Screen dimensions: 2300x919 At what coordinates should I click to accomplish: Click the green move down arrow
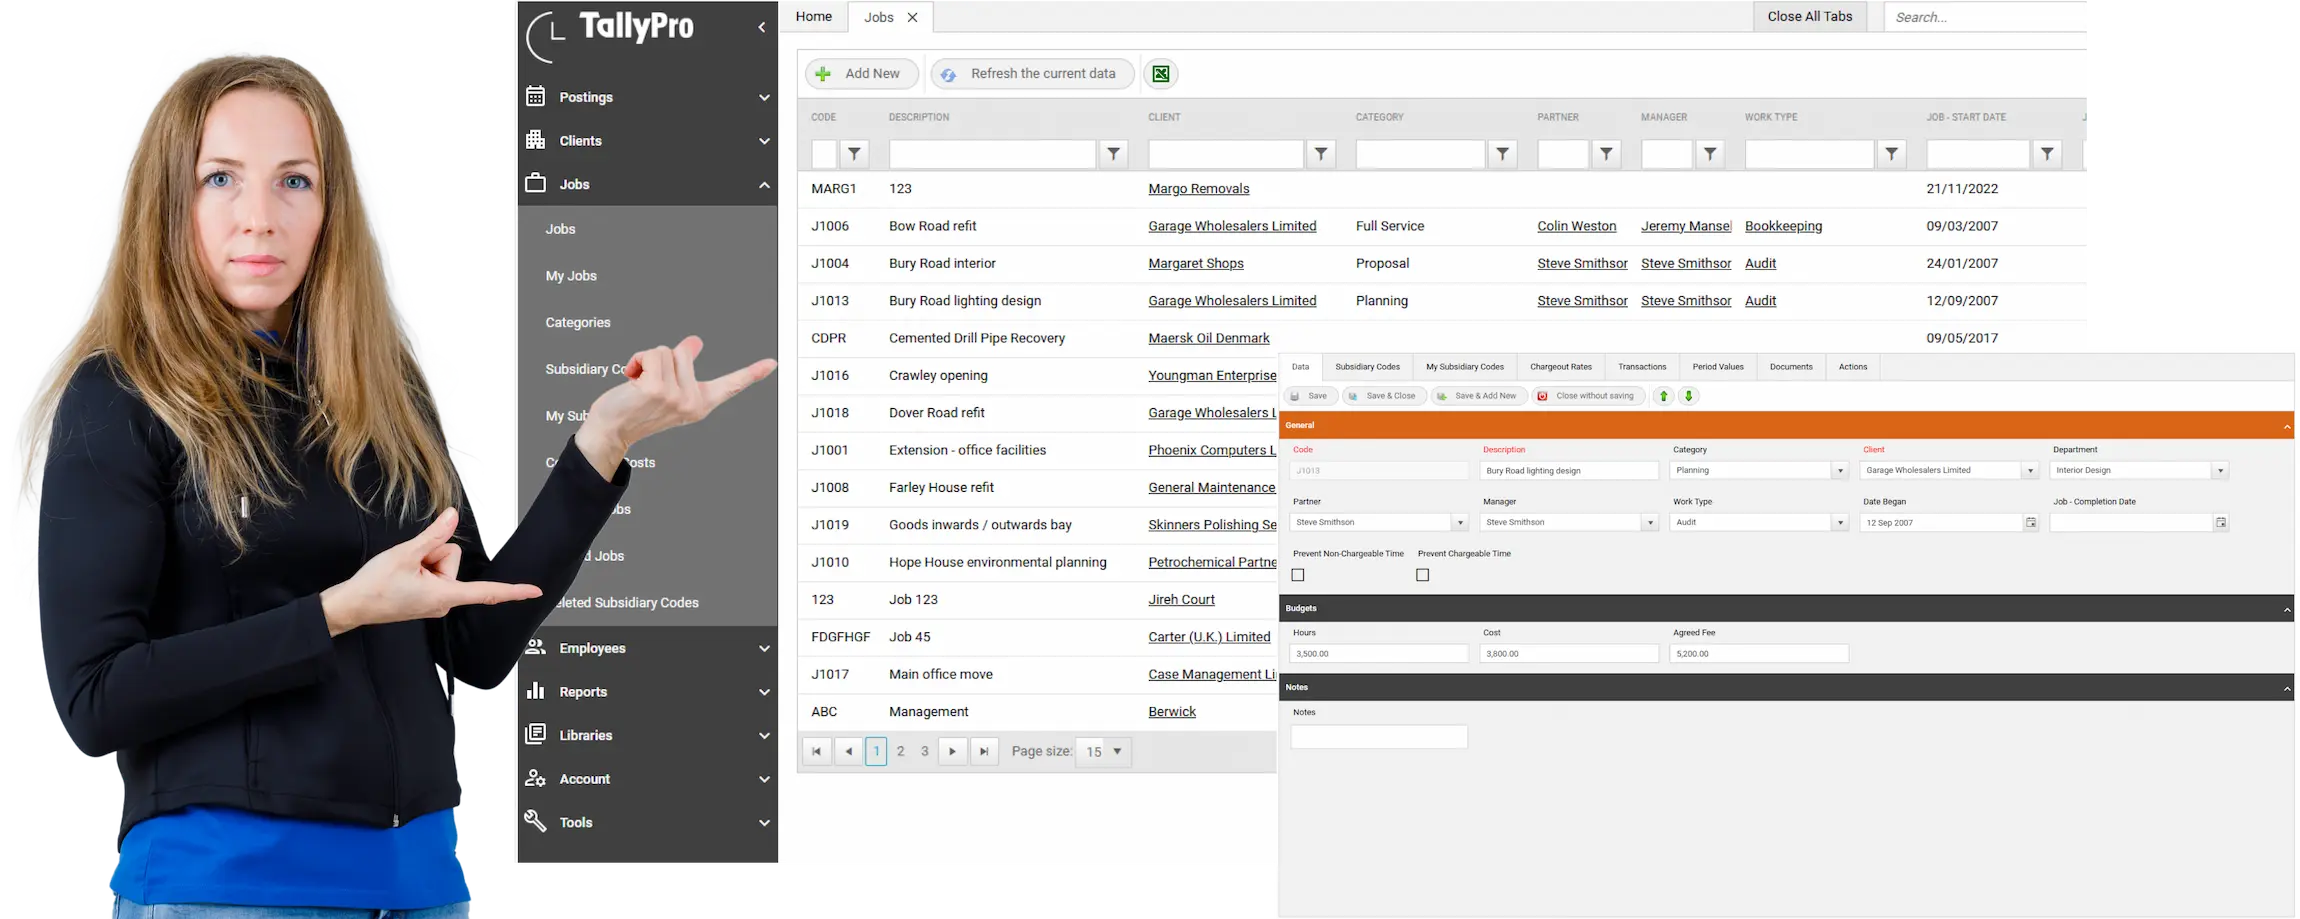1689,396
